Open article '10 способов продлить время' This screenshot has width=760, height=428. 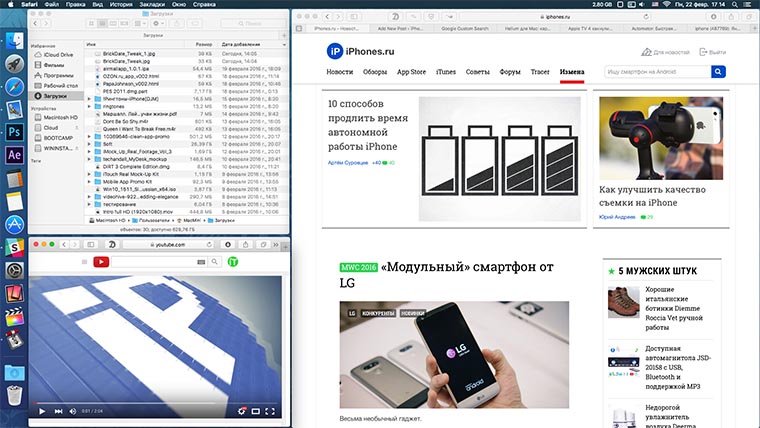coord(368,125)
